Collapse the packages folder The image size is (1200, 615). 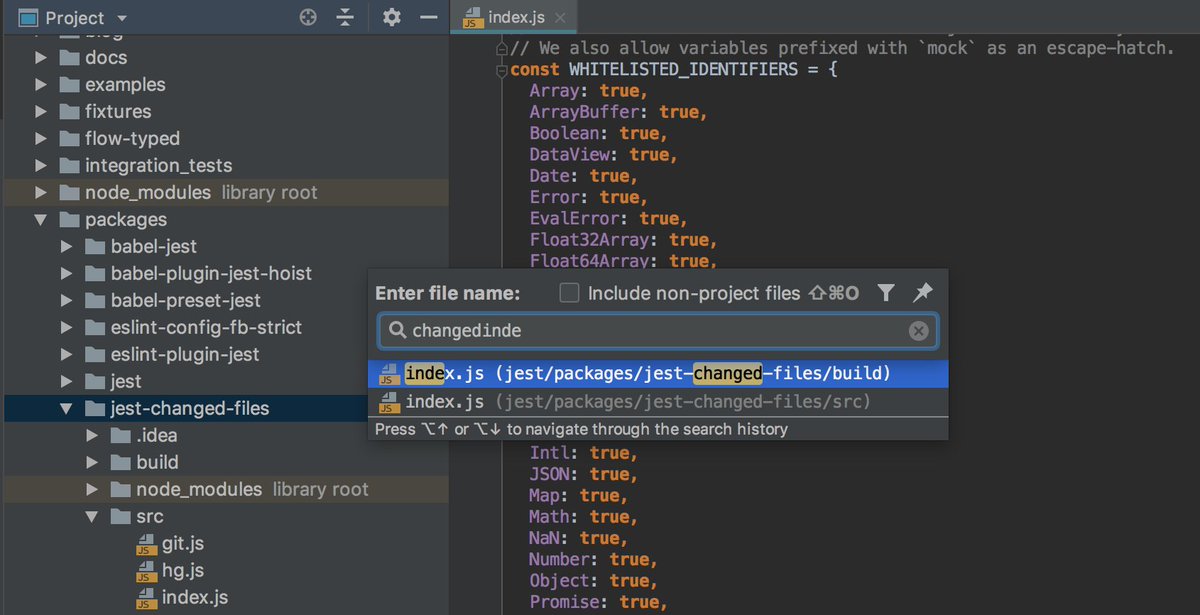coord(41,220)
